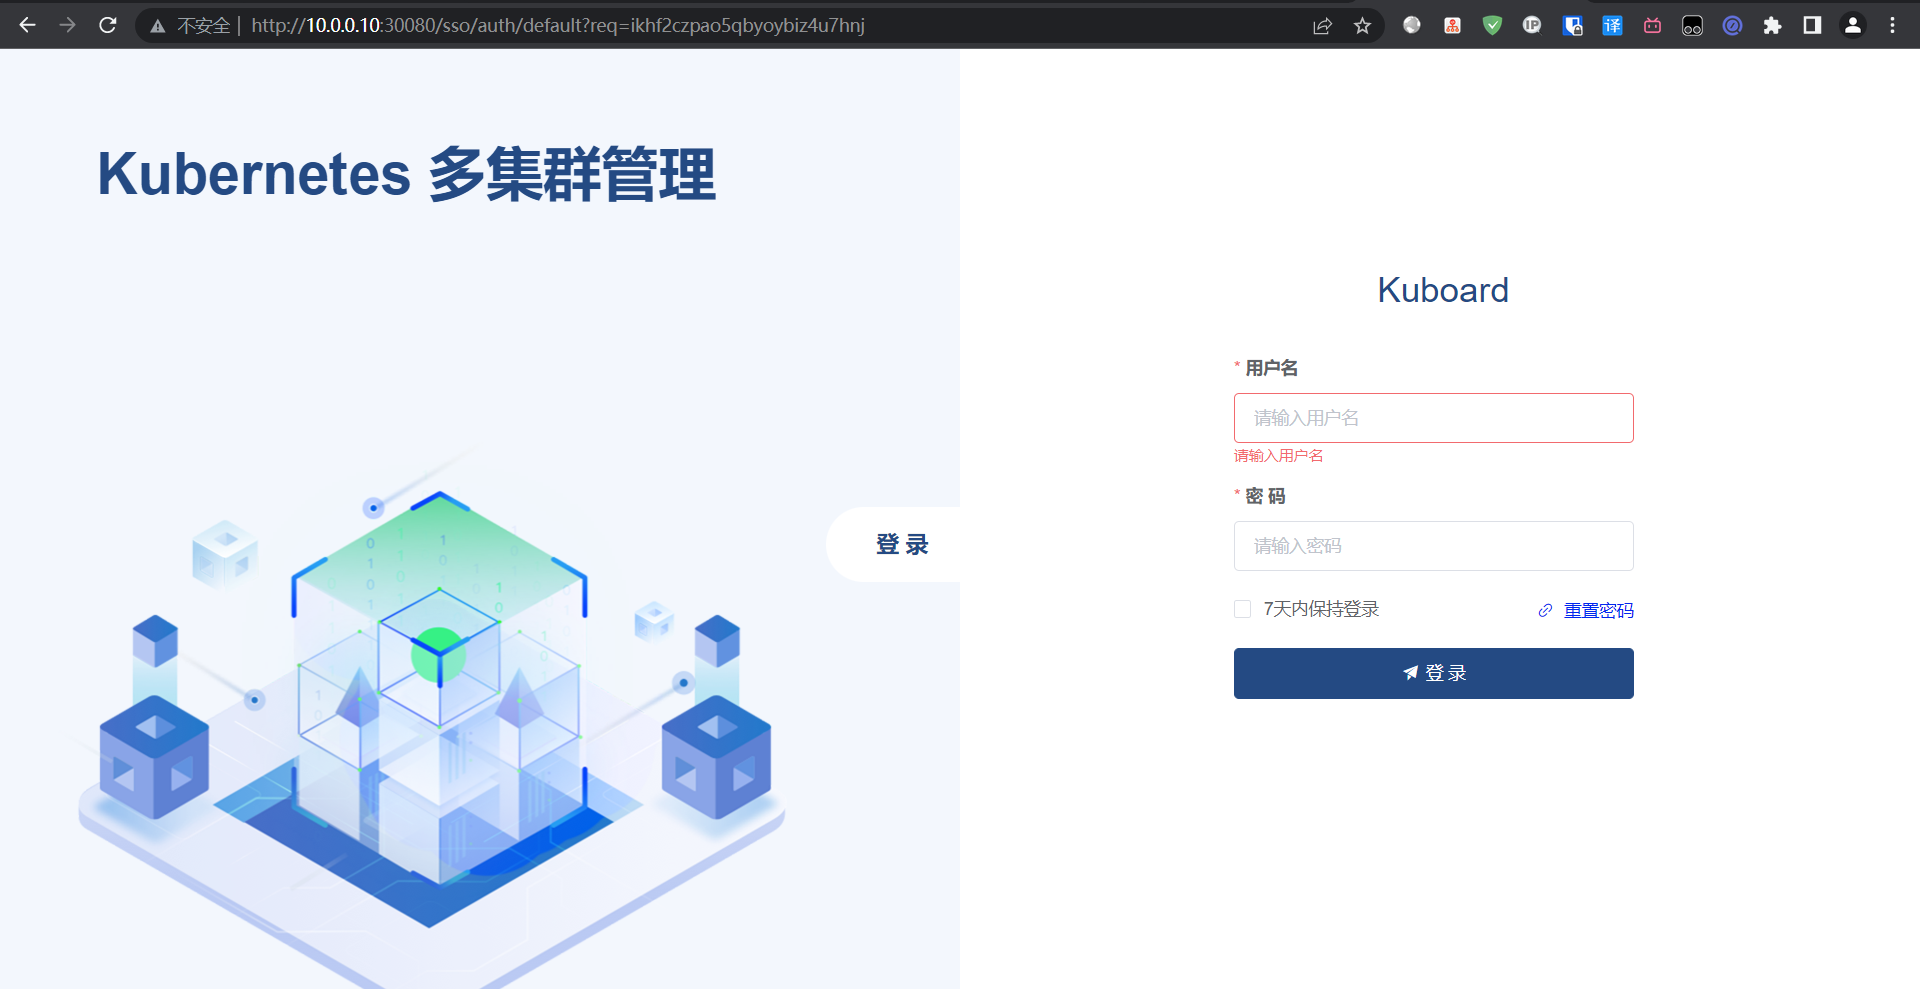Image resolution: width=1920 pixels, height=989 pixels.
Task: Click the red 请输入用户名 error message
Action: click(1278, 456)
